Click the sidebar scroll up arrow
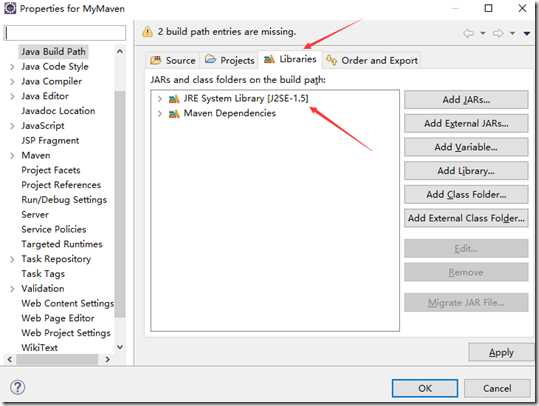The image size is (539, 406). point(120,51)
